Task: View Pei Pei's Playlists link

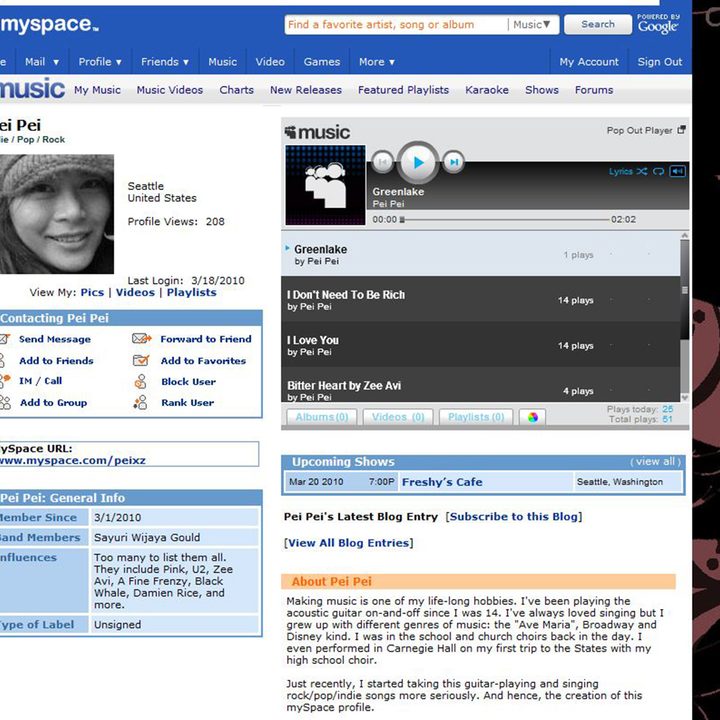Action: click(x=191, y=292)
